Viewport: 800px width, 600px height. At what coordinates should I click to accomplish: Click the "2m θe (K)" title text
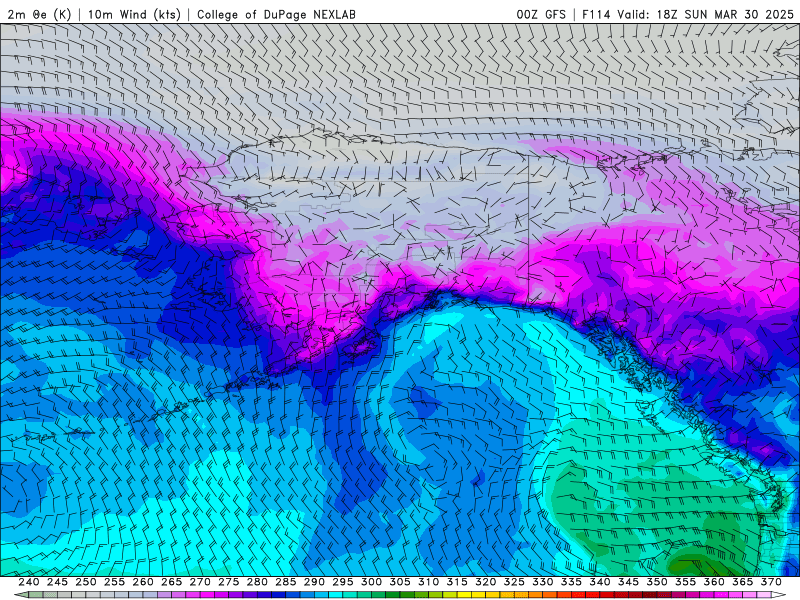pyautogui.click(x=39, y=14)
